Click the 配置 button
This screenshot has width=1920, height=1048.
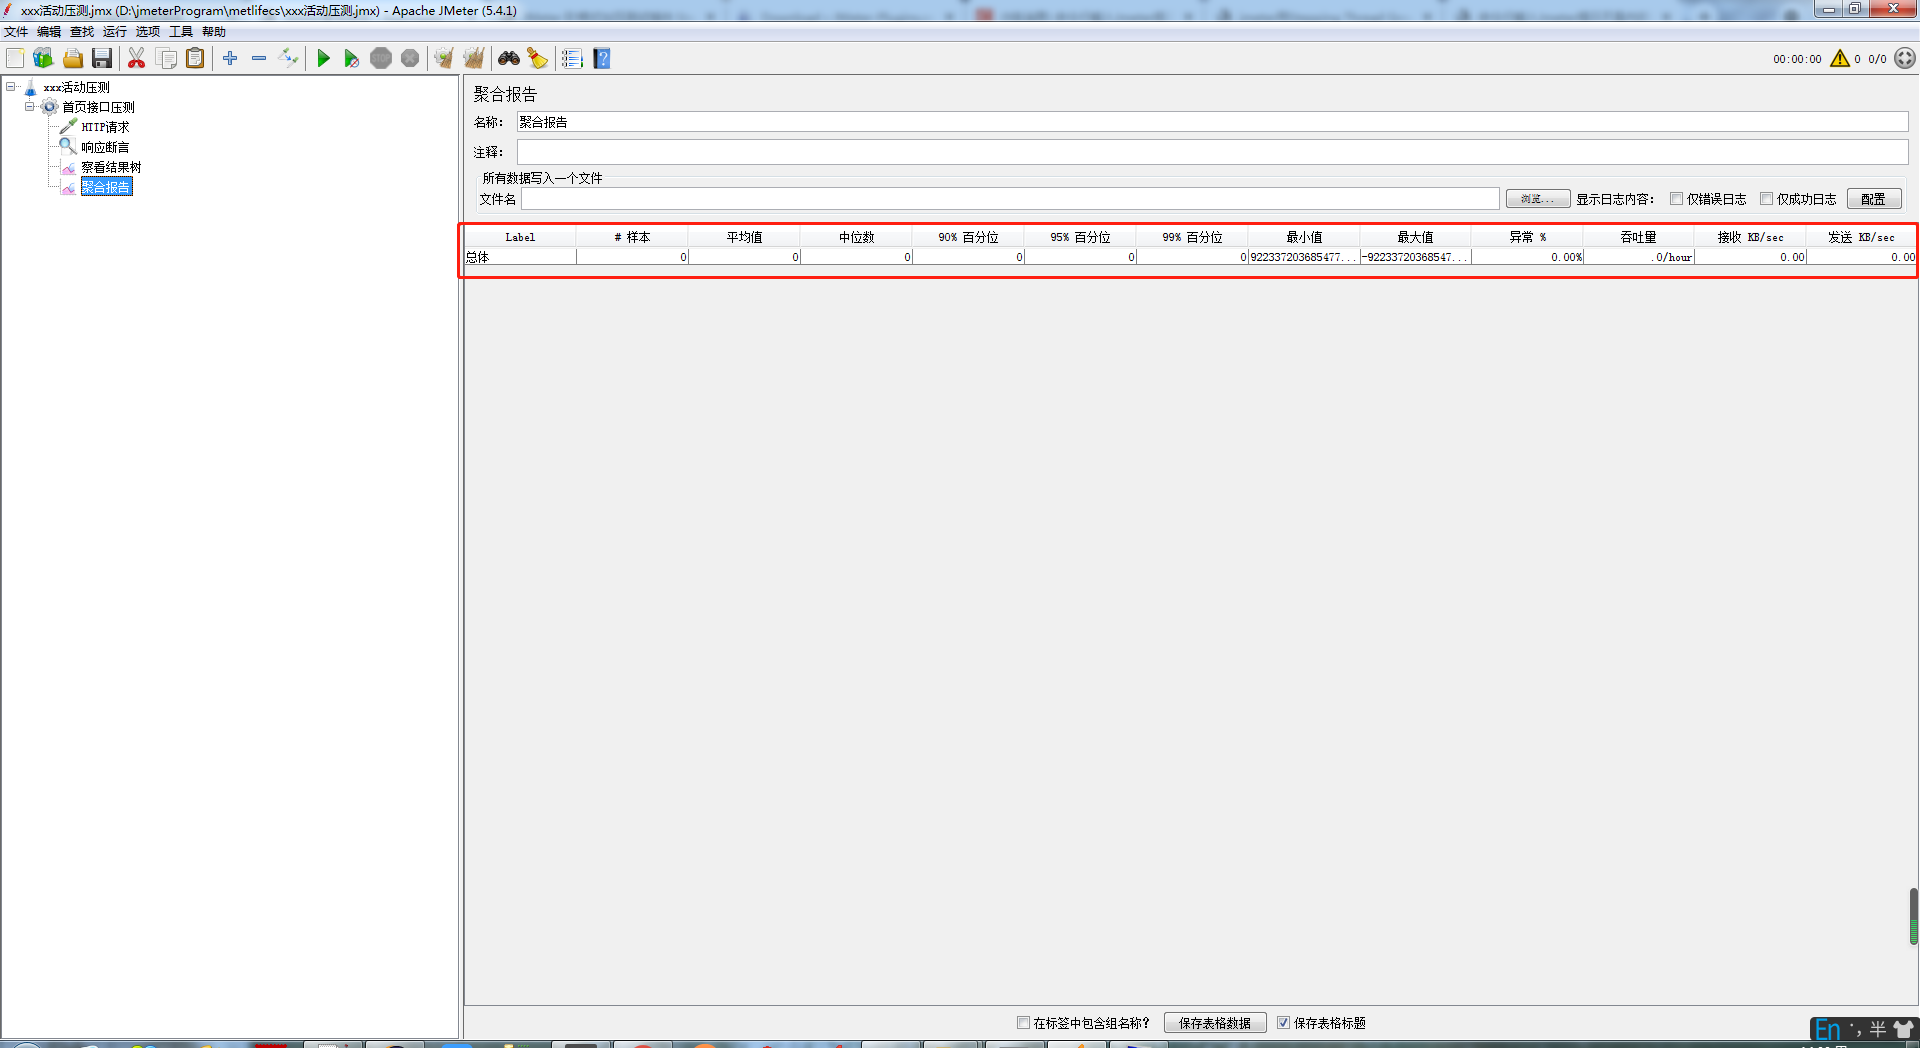coord(1873,199)
